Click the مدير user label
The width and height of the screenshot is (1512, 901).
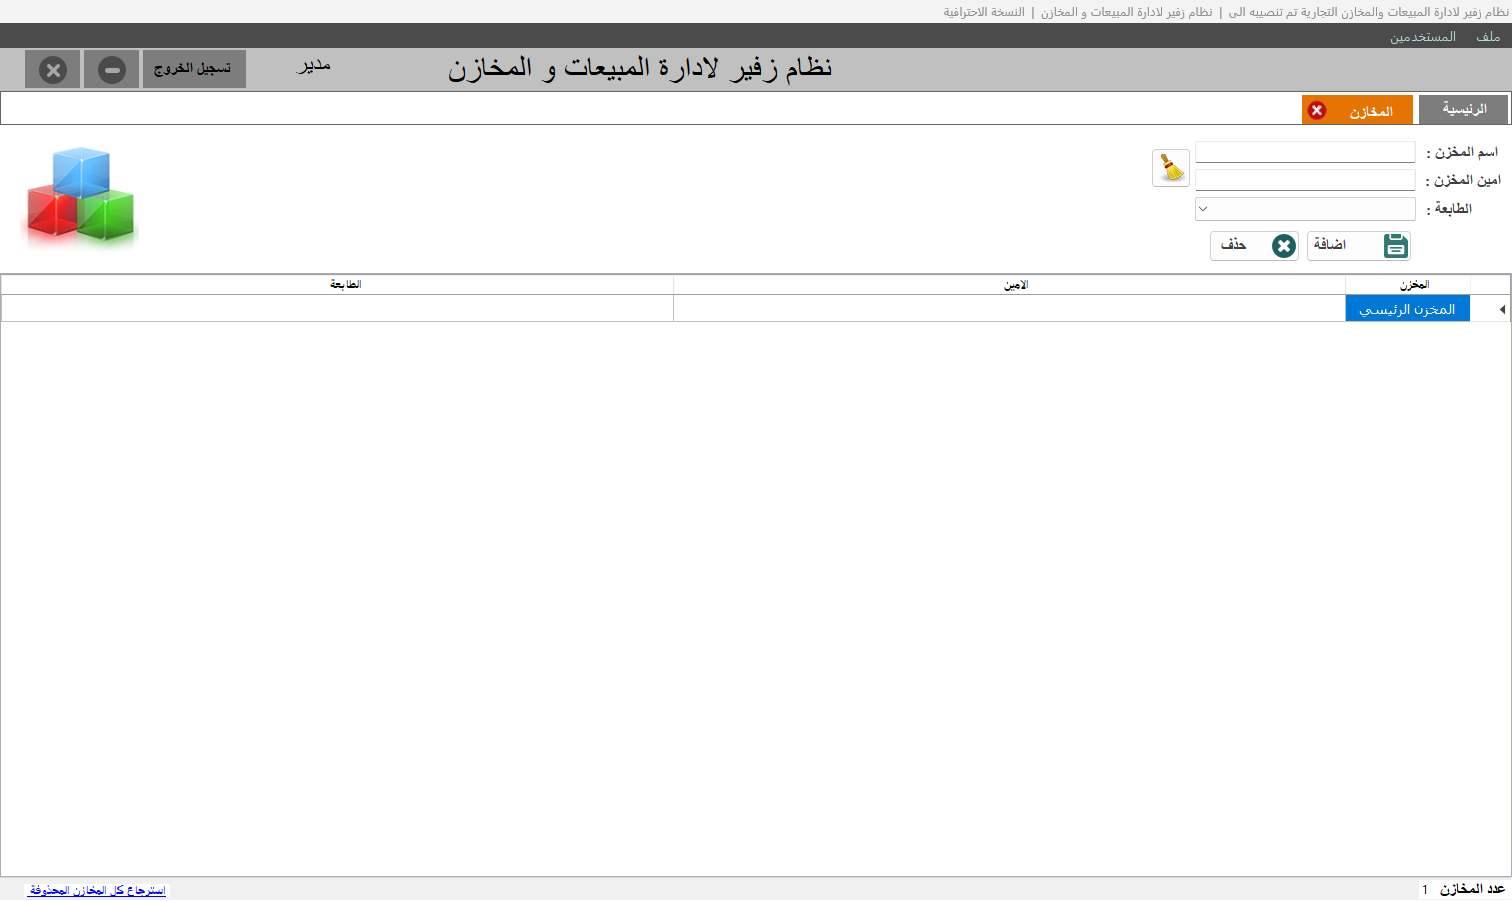(x=314, y=66)
